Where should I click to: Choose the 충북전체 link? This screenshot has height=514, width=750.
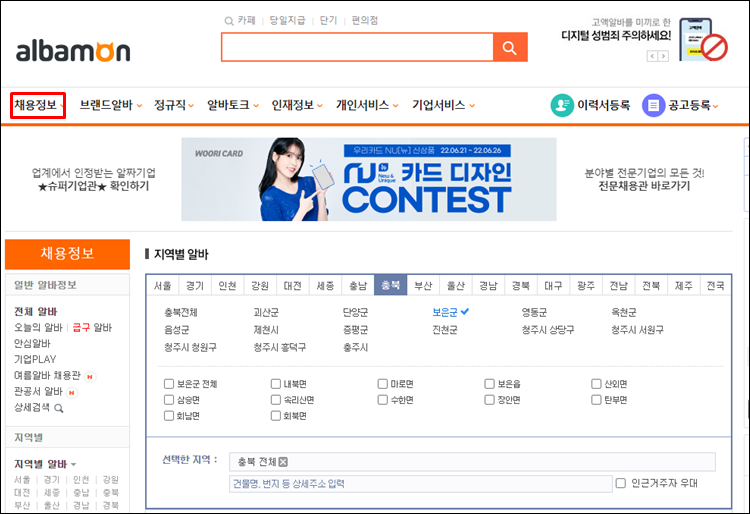[181, 313]
